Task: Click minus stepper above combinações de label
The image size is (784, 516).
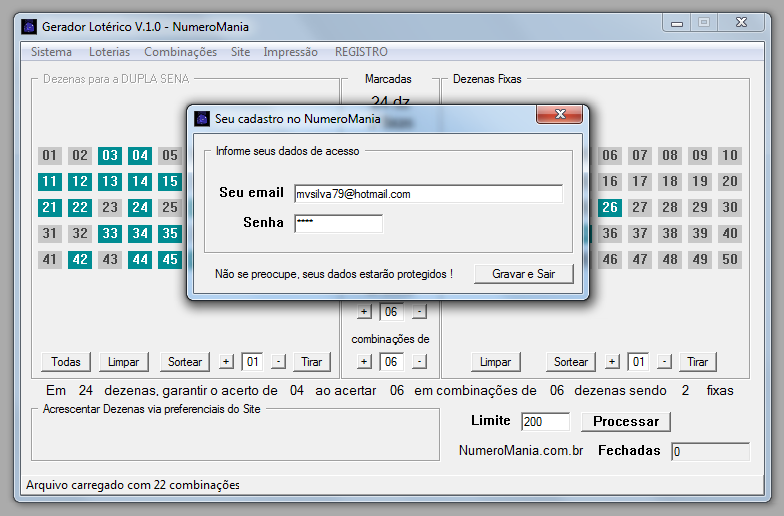Action: point(420,312)
